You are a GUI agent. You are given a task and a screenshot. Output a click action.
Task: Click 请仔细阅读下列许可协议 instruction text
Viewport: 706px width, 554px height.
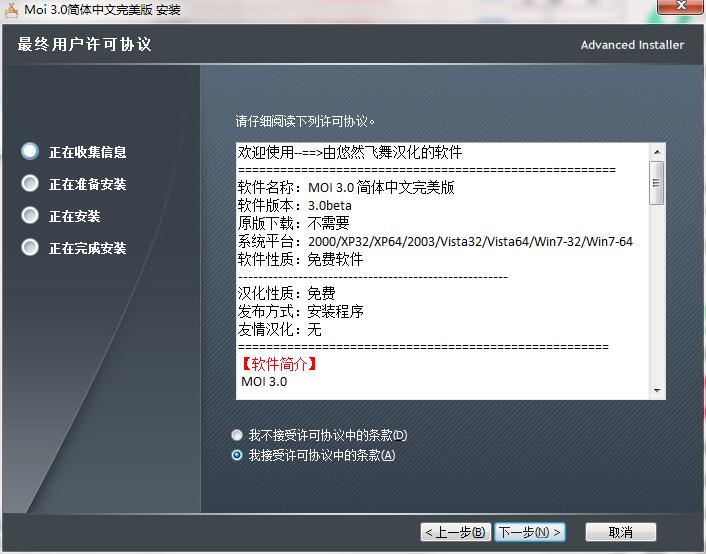(x=305, y=121)
